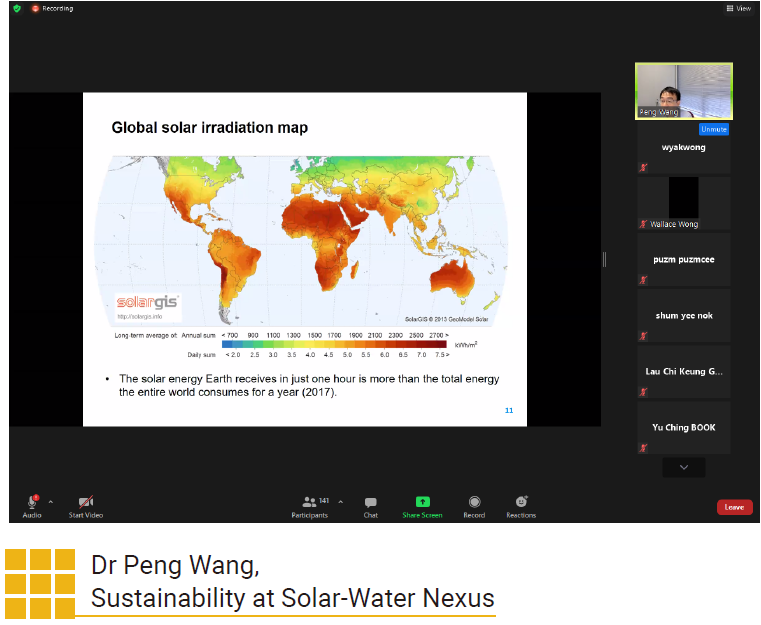Click slide number 11

(x=509, y=411)
